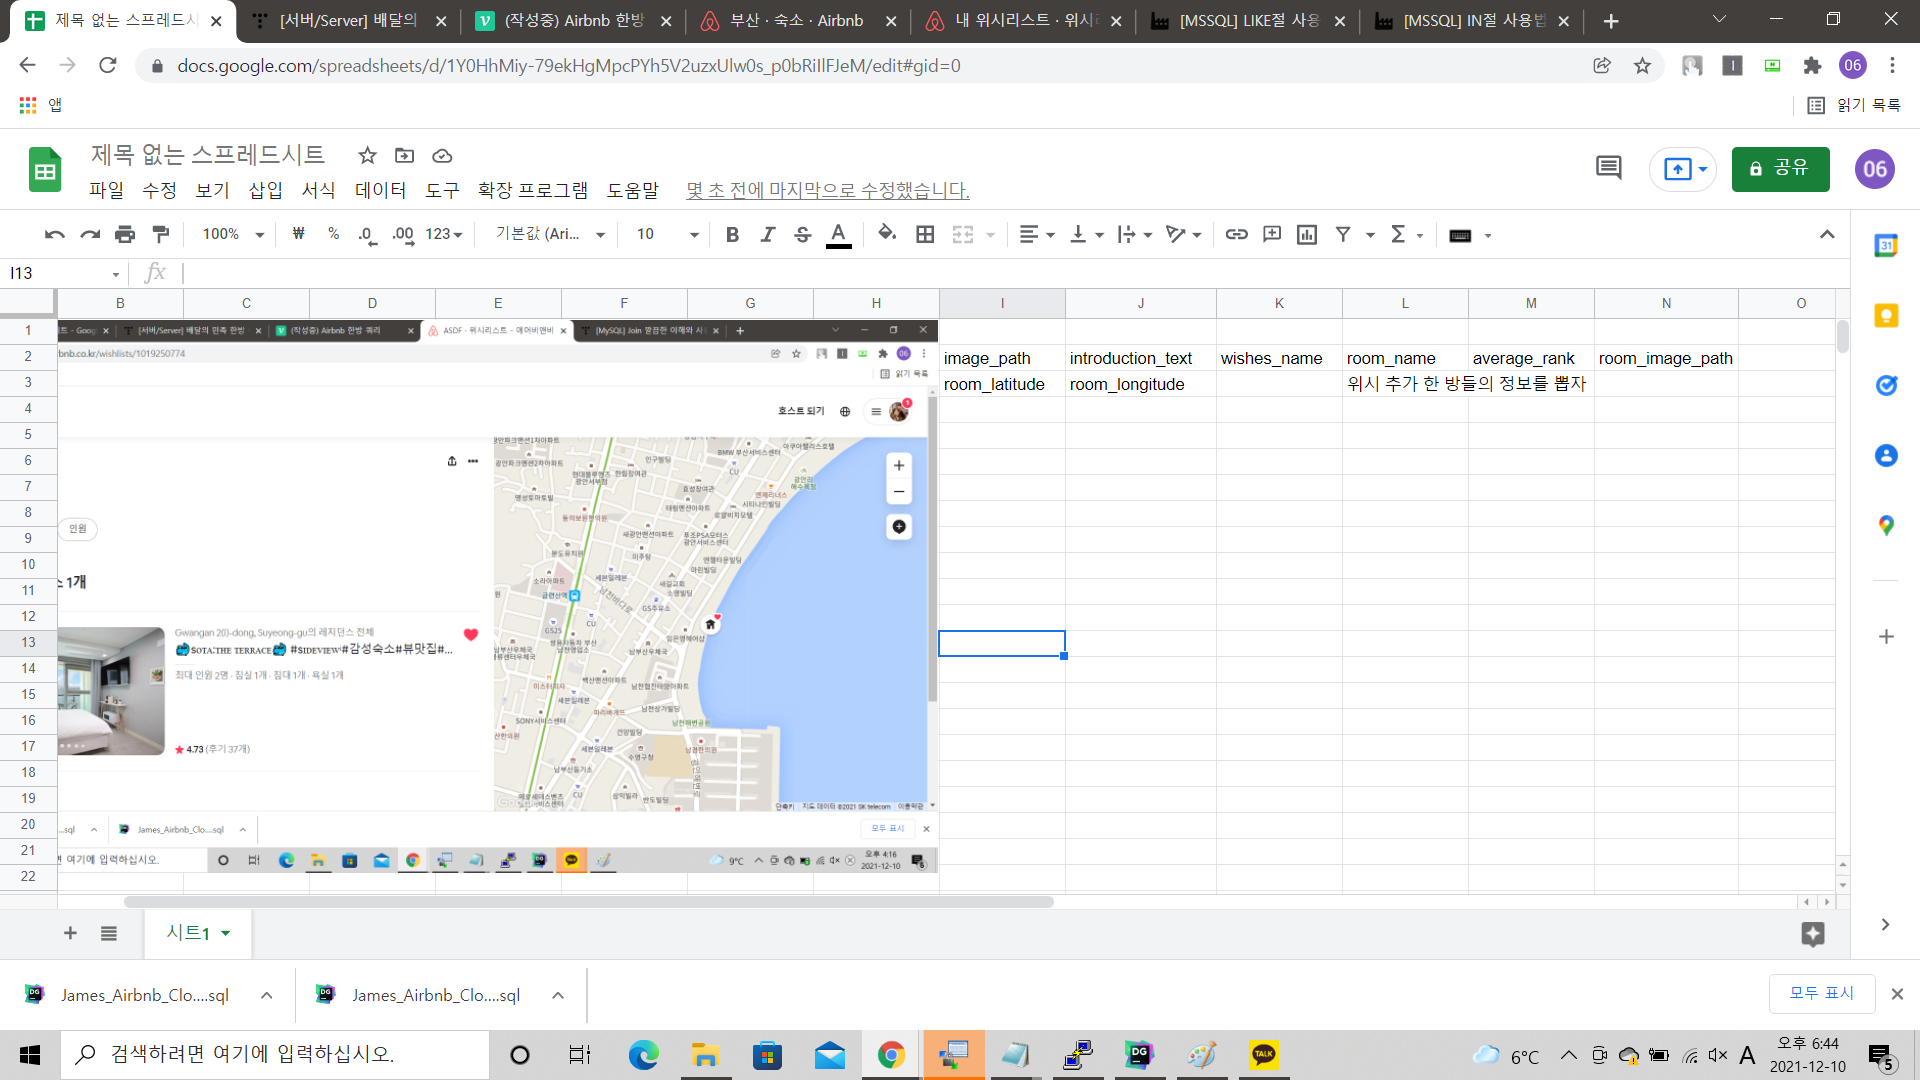Image resolution: width=1920 pixels, height=1080 pixels.
Task: Open the last edit history link
Action: pos(827,190)
